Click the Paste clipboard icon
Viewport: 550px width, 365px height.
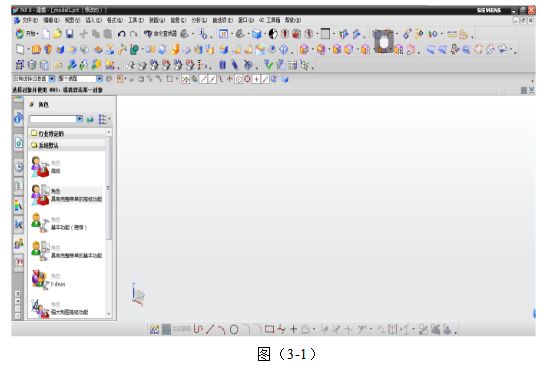(x=108, y=34)
